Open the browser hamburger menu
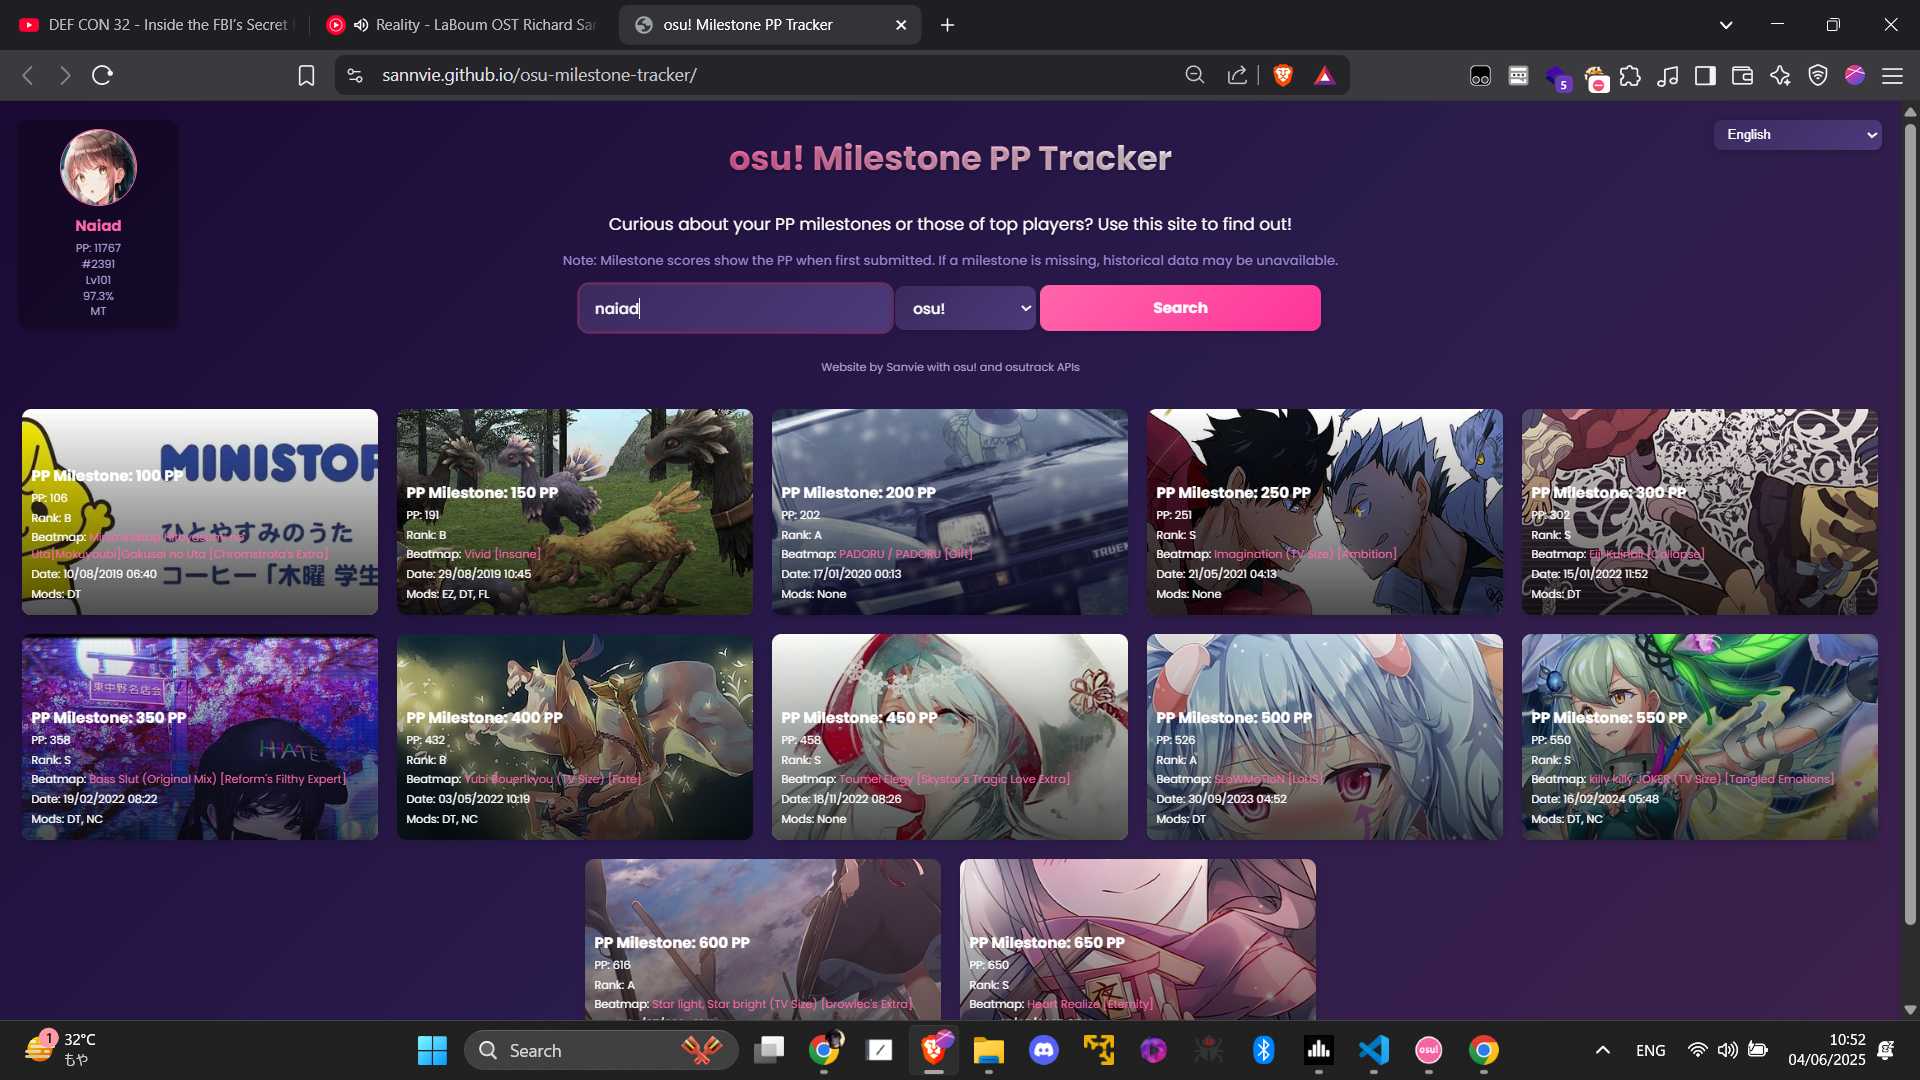 [x=1892, y=75]
